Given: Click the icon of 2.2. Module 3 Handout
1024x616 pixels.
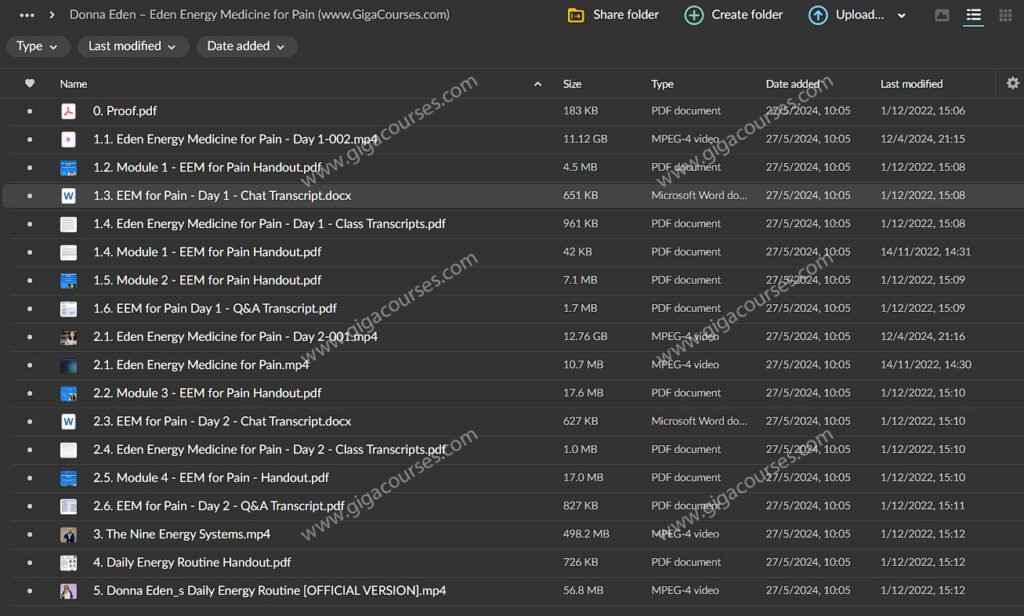Looking at the screenshot, I should (68, 393).
